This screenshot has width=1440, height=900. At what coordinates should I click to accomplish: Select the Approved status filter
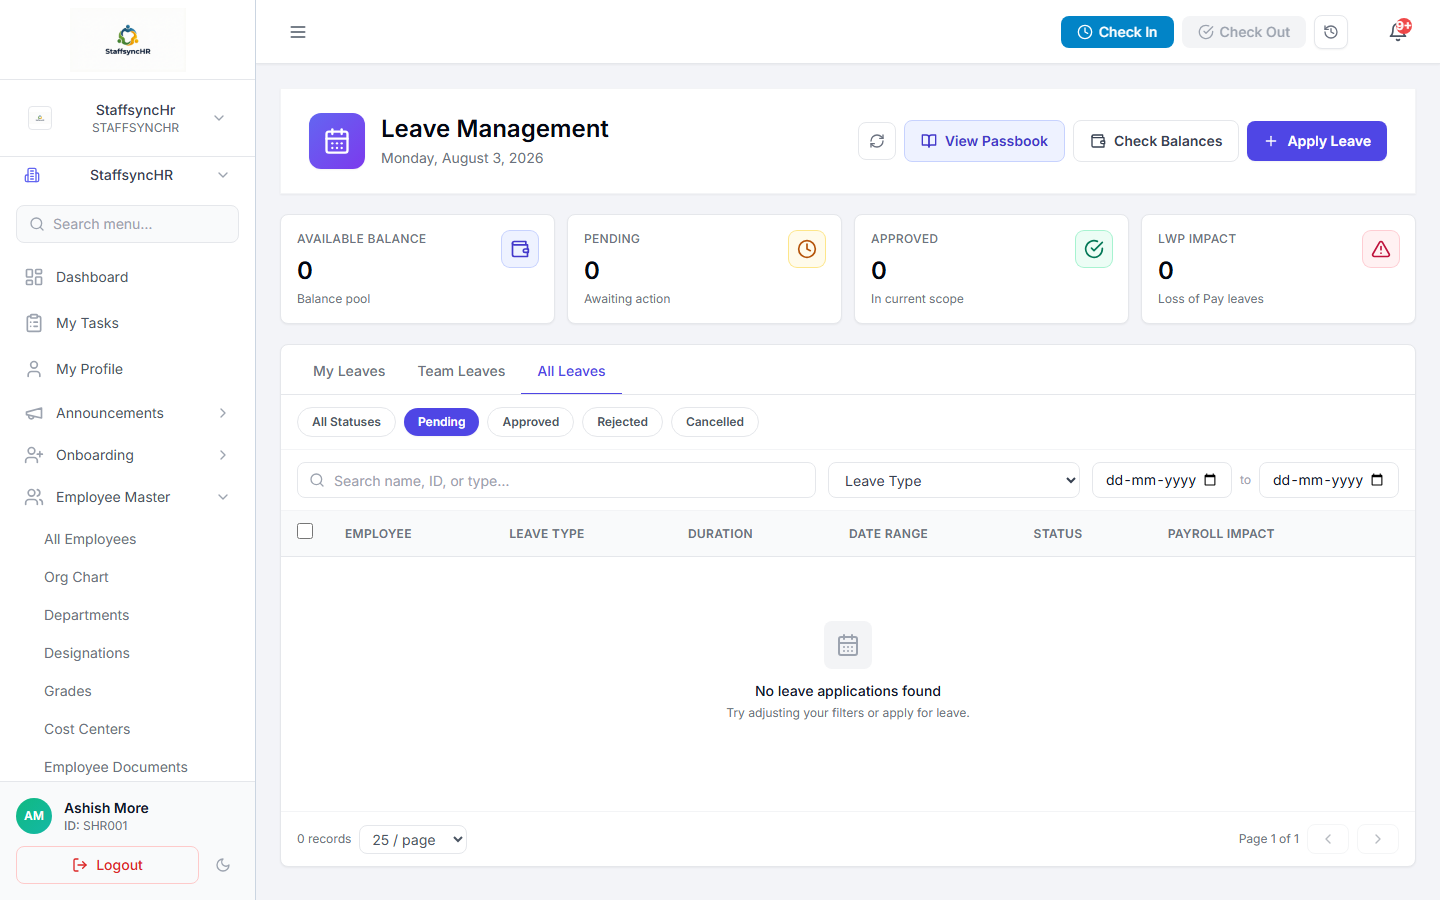[x=531, y=422]
